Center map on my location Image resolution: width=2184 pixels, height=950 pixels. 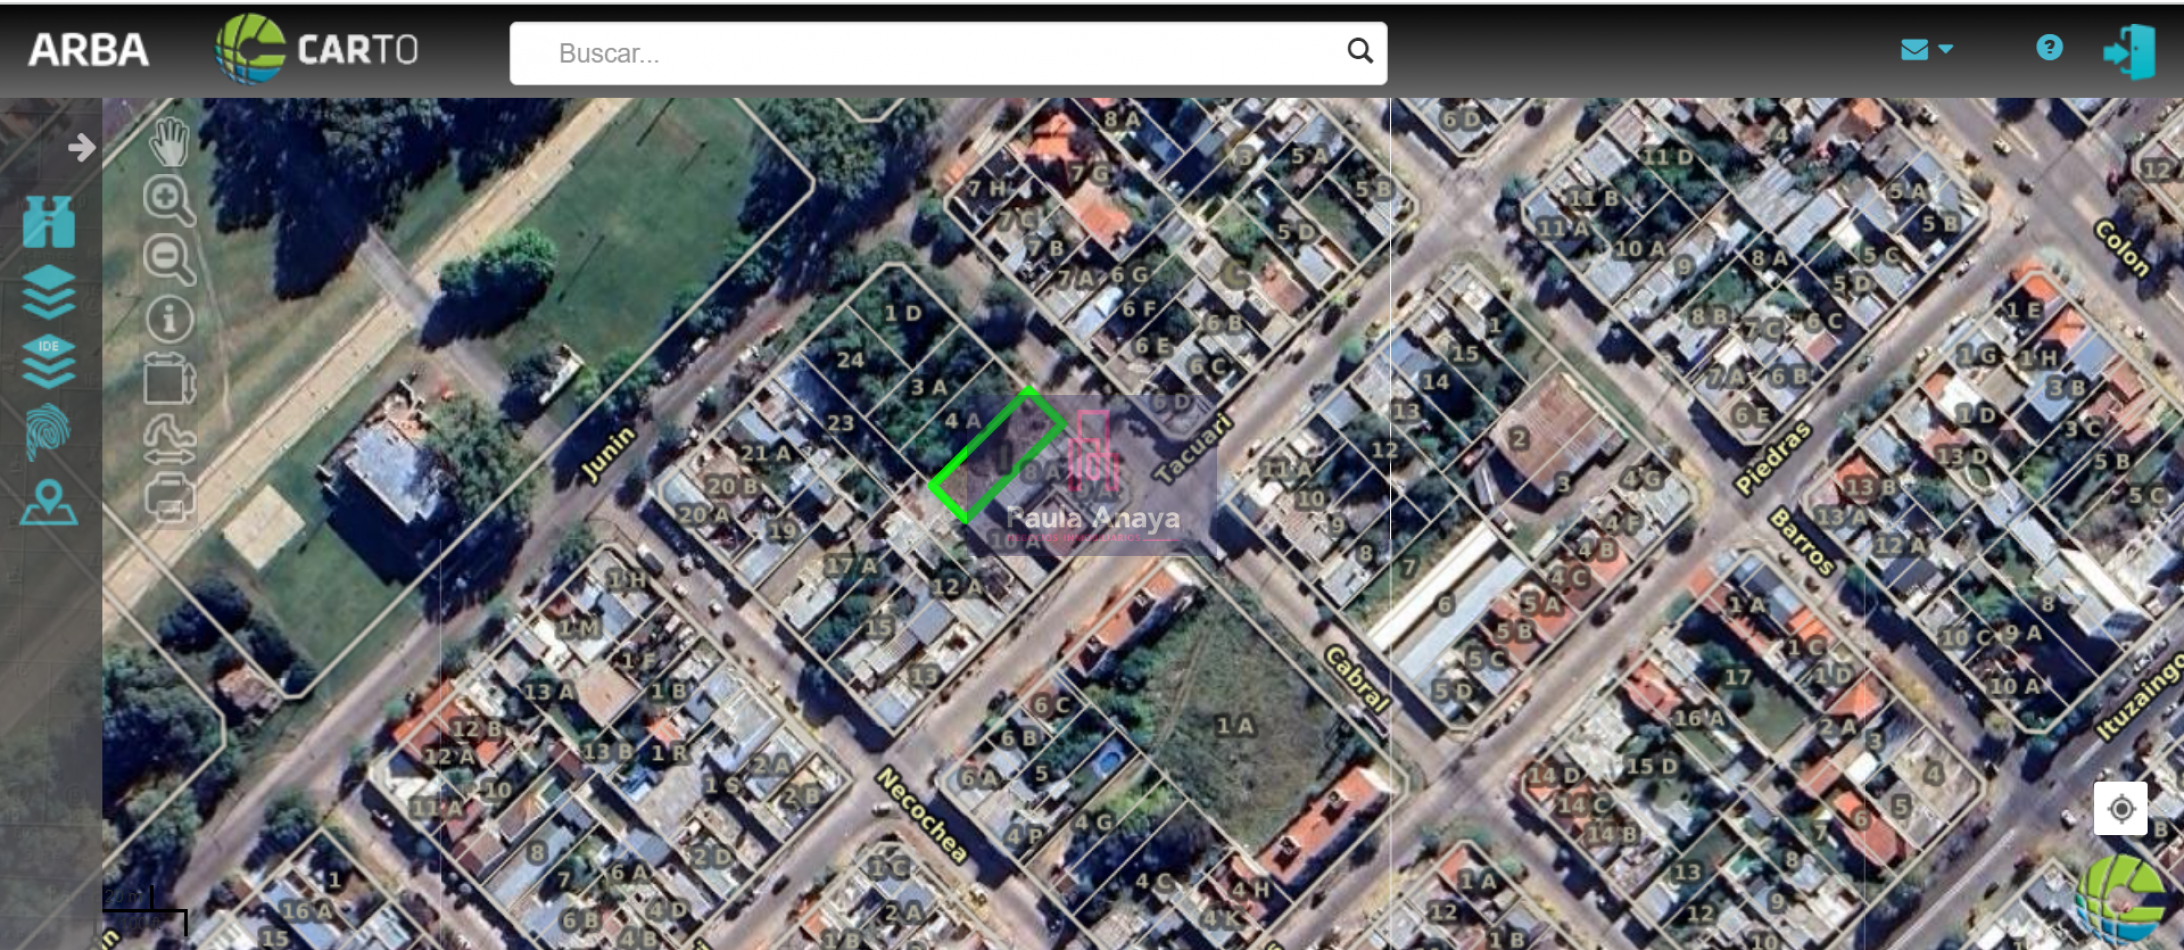2121,809
